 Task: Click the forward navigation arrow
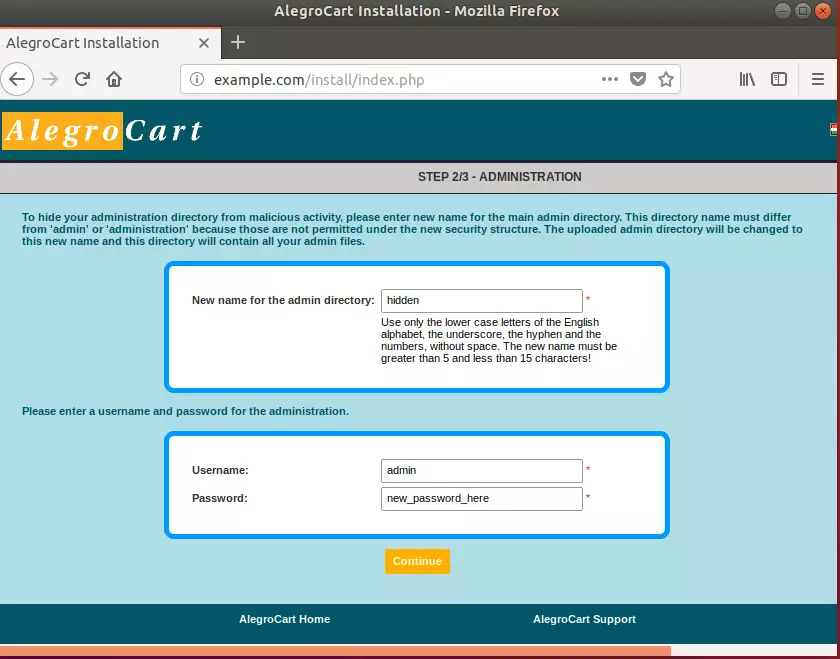pyautogui.click(x=50, y=79)
